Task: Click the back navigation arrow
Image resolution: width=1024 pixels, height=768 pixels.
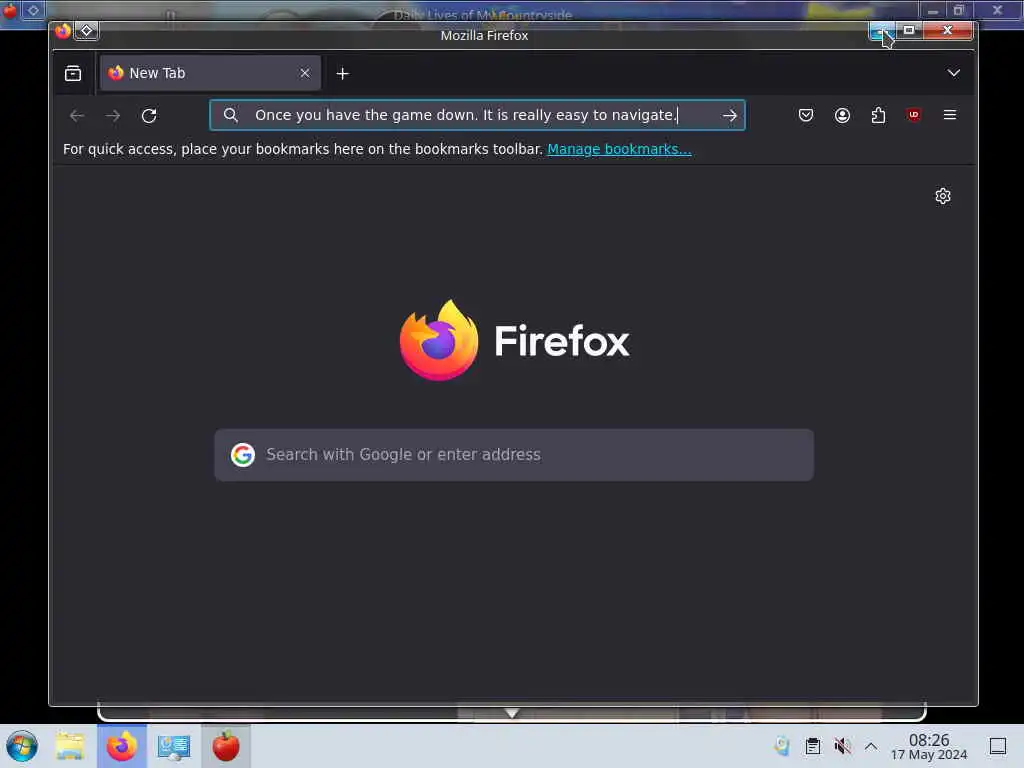Action: click(77, 116)
